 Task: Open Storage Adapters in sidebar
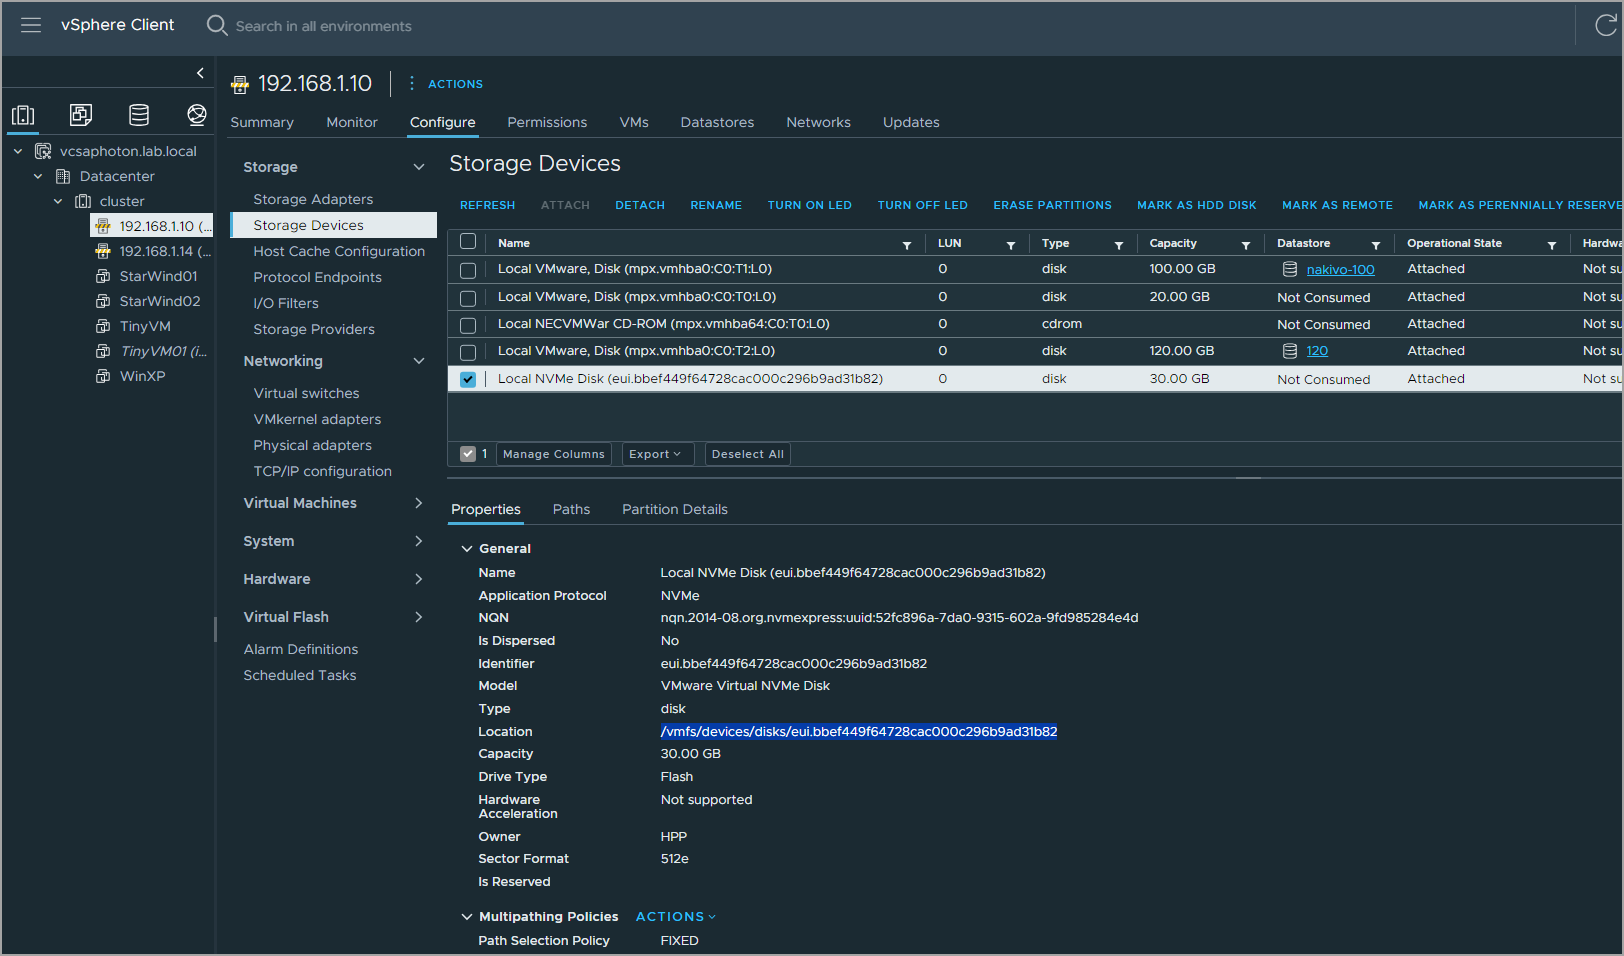pyautogui.click(x=313, y=199)
